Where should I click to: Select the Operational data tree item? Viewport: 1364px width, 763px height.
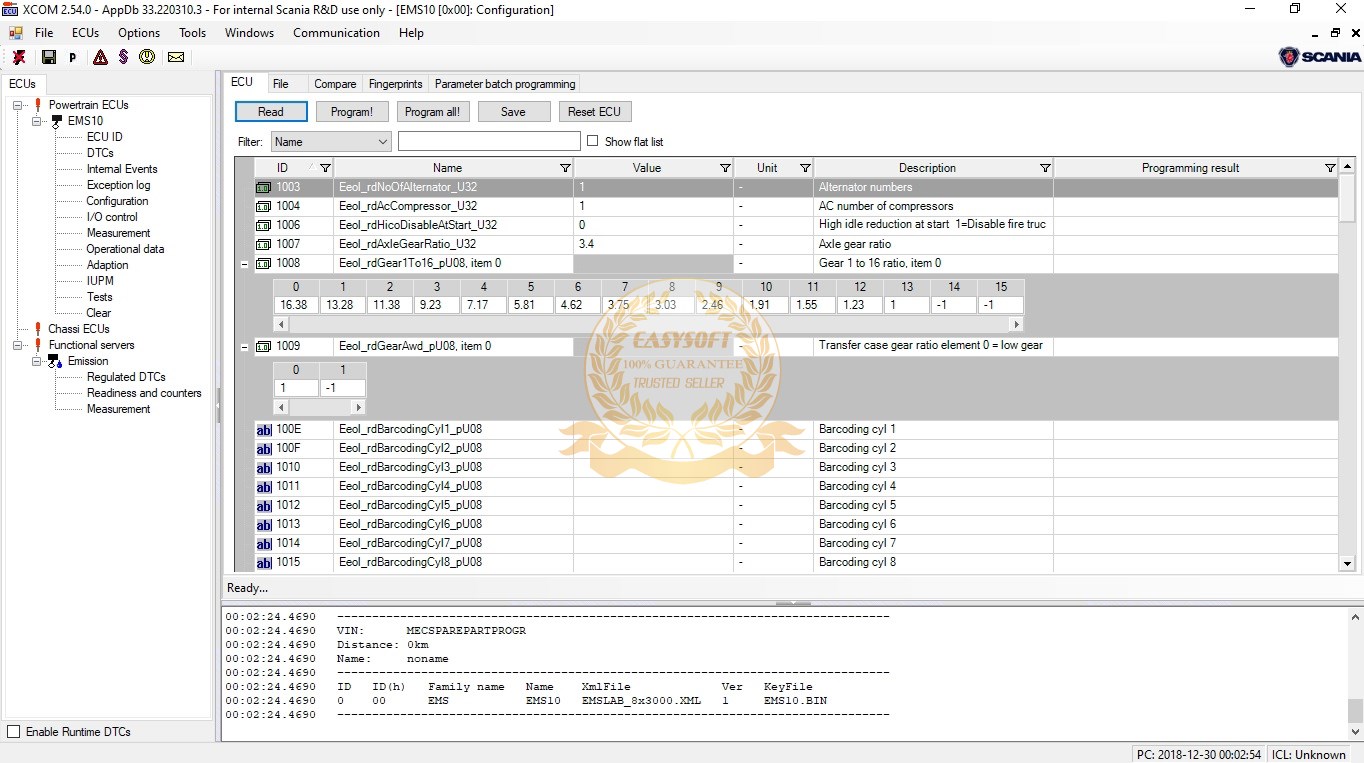tap(125, 249)
